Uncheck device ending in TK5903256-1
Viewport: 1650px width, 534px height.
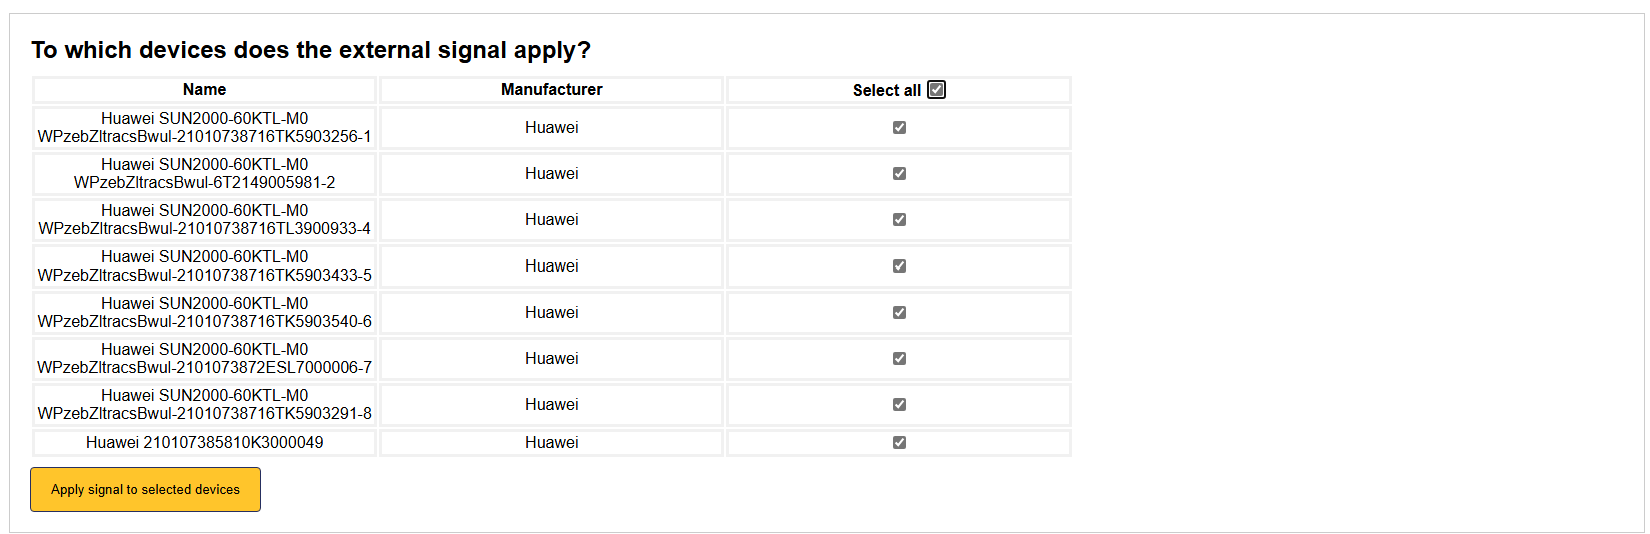click(899, 128)
